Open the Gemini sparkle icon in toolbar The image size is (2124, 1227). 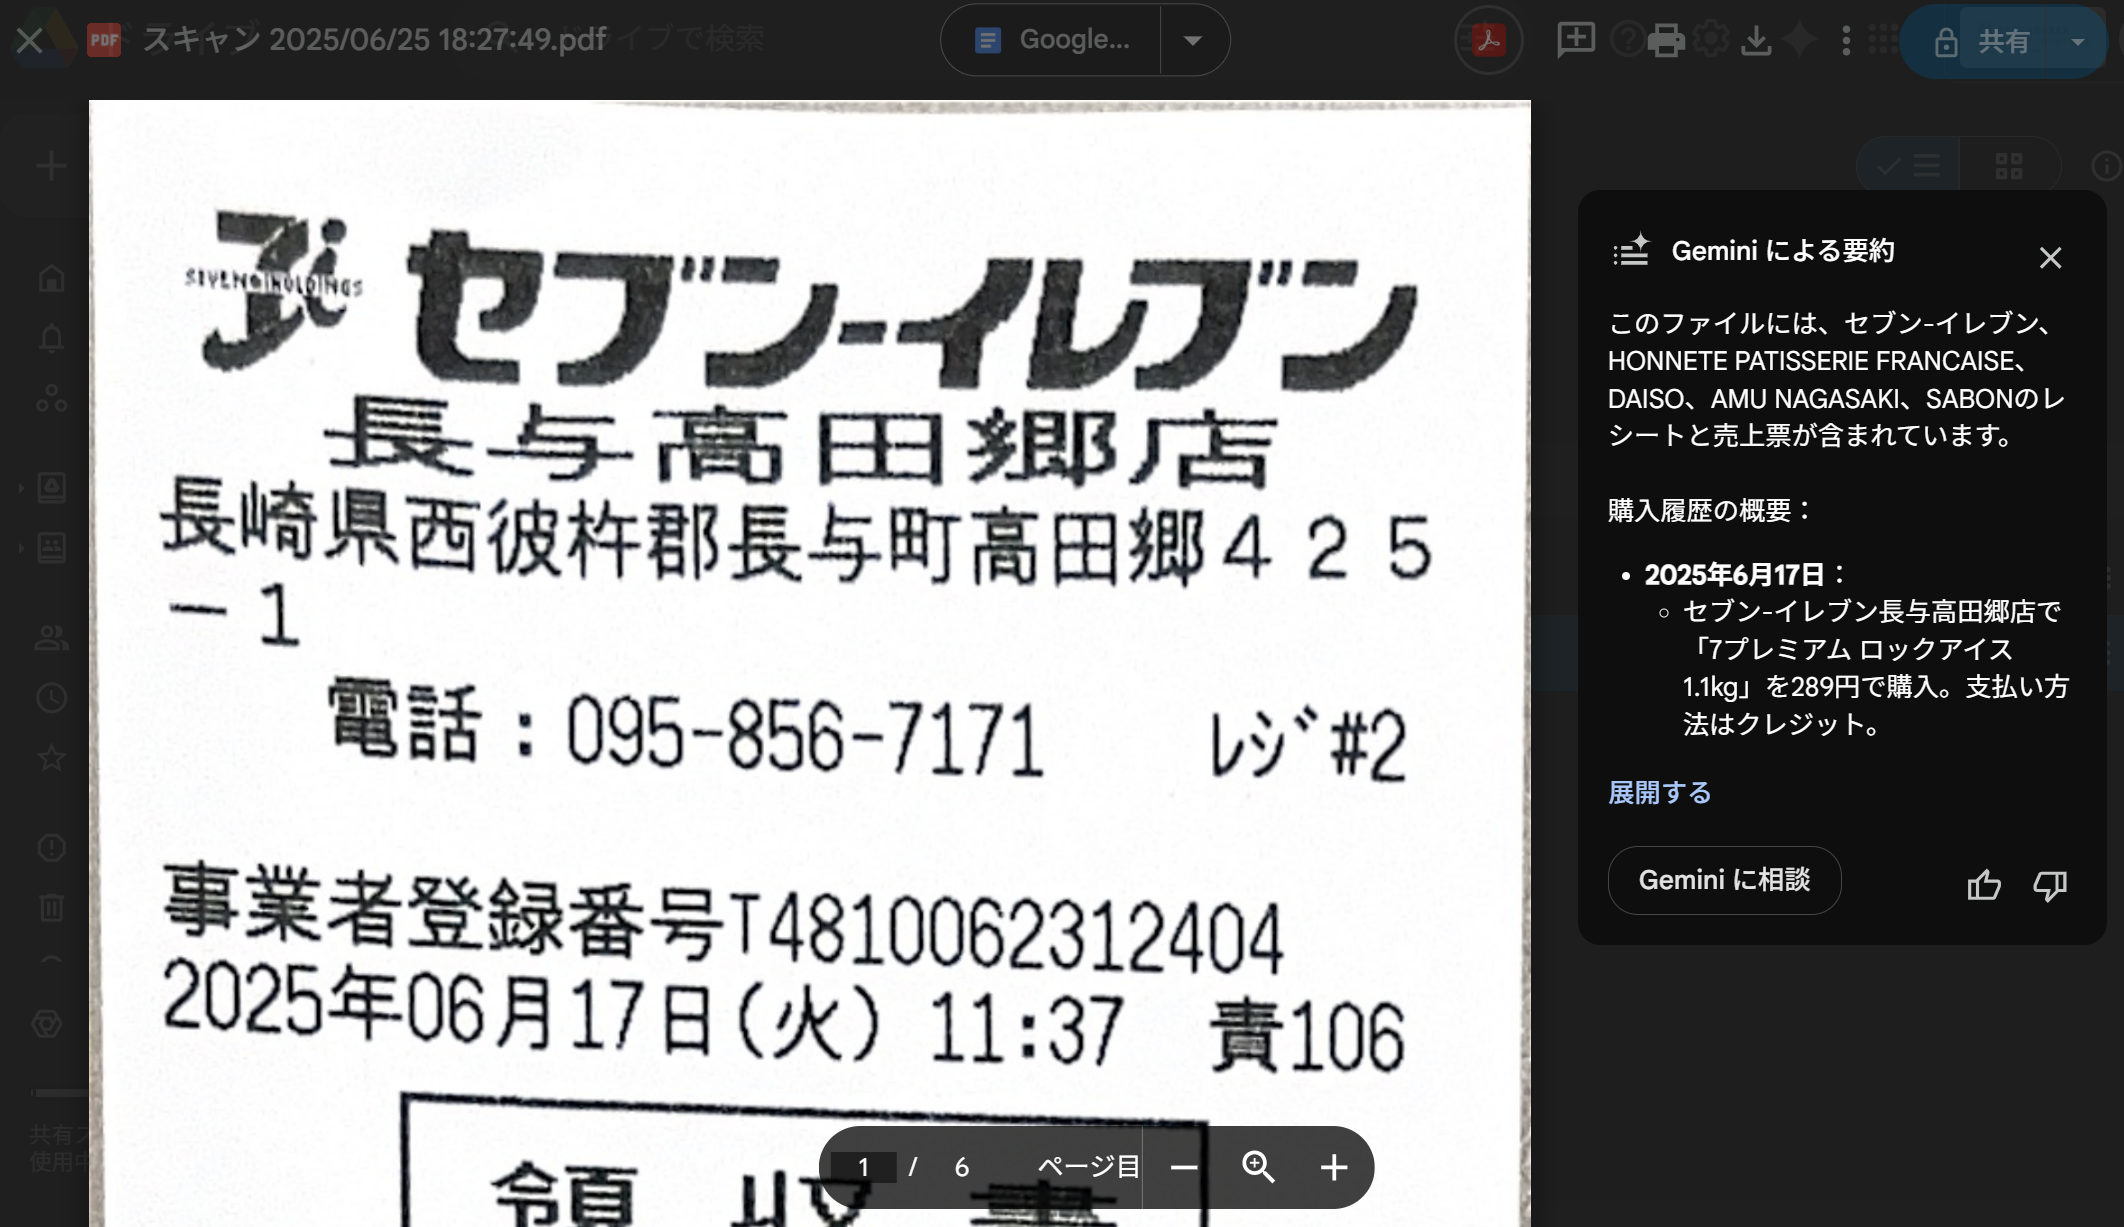[1800, 40]
